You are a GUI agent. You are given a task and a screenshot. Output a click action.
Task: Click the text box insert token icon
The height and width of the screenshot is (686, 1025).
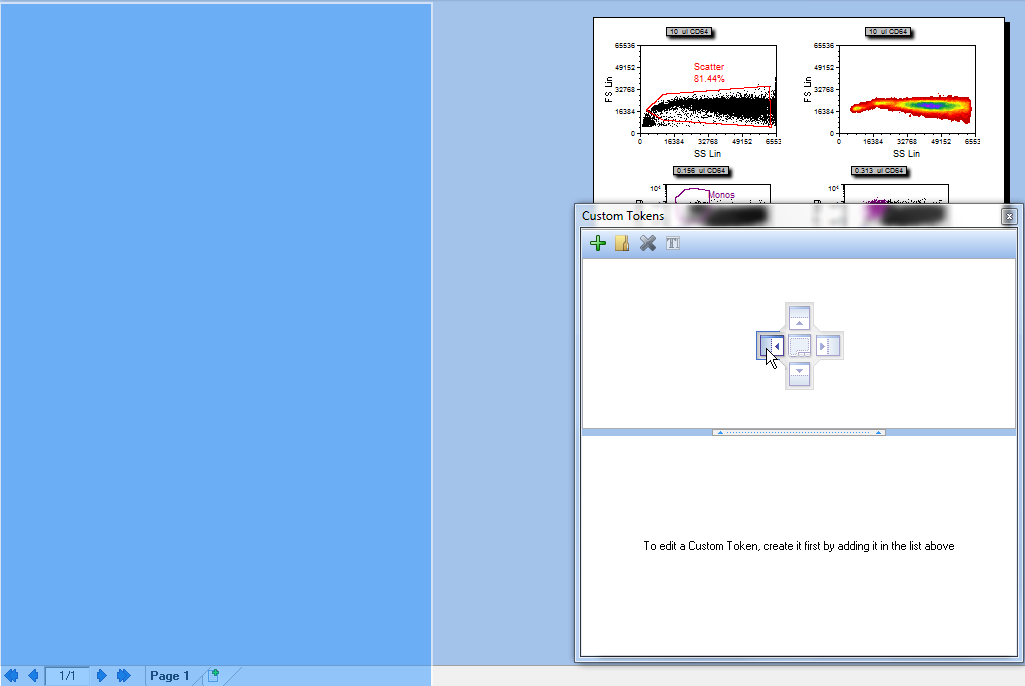point(673,243)
